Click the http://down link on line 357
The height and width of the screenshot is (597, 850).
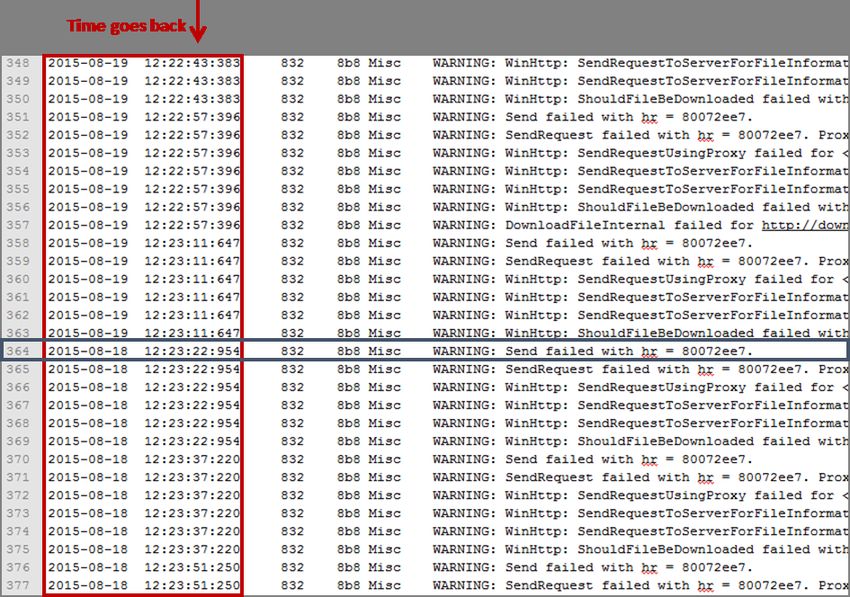pyautogui.click(x=805, y=225)
